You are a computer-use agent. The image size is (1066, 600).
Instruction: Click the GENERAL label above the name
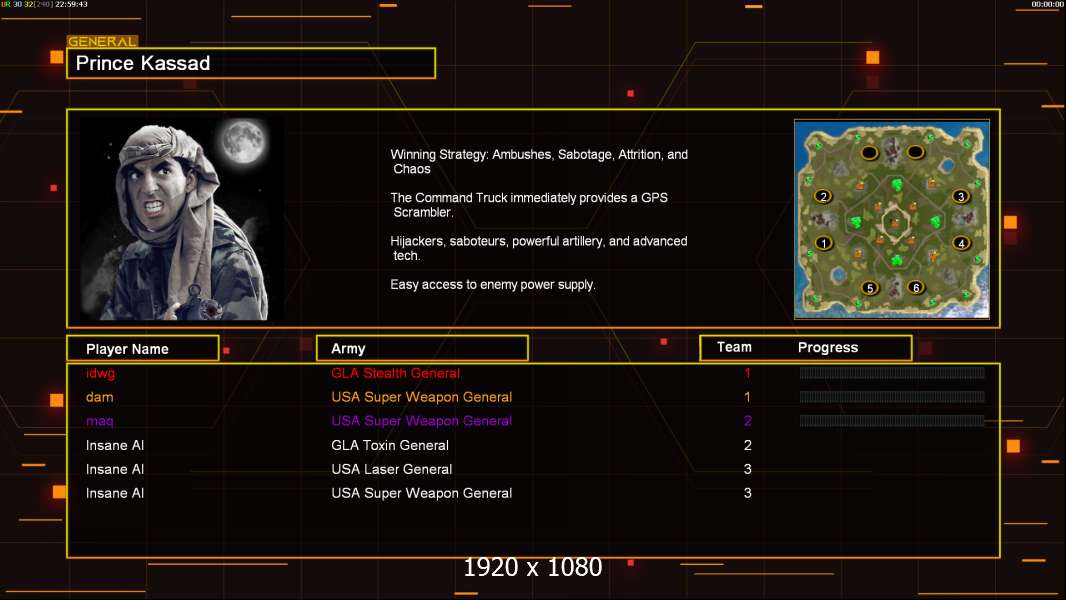click(102, 41)
